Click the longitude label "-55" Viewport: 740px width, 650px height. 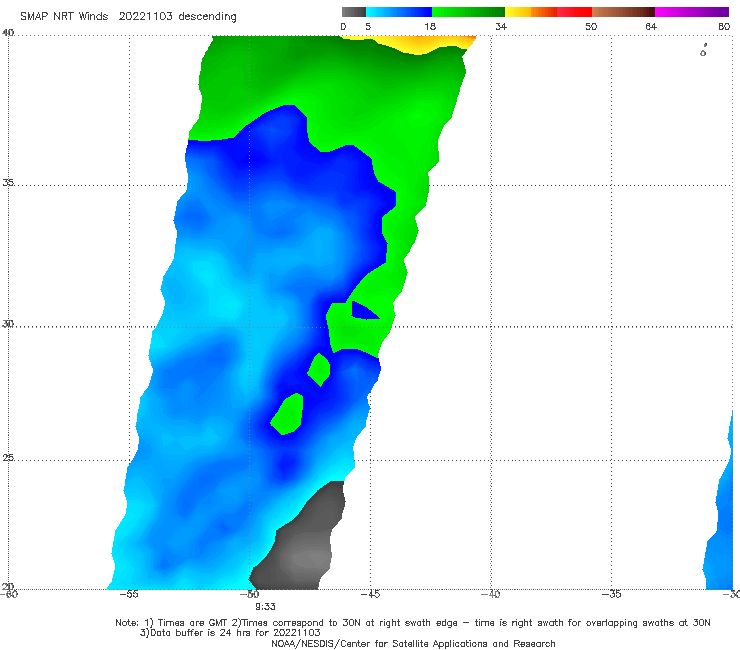pyautogui.click(x=129, y=594)
